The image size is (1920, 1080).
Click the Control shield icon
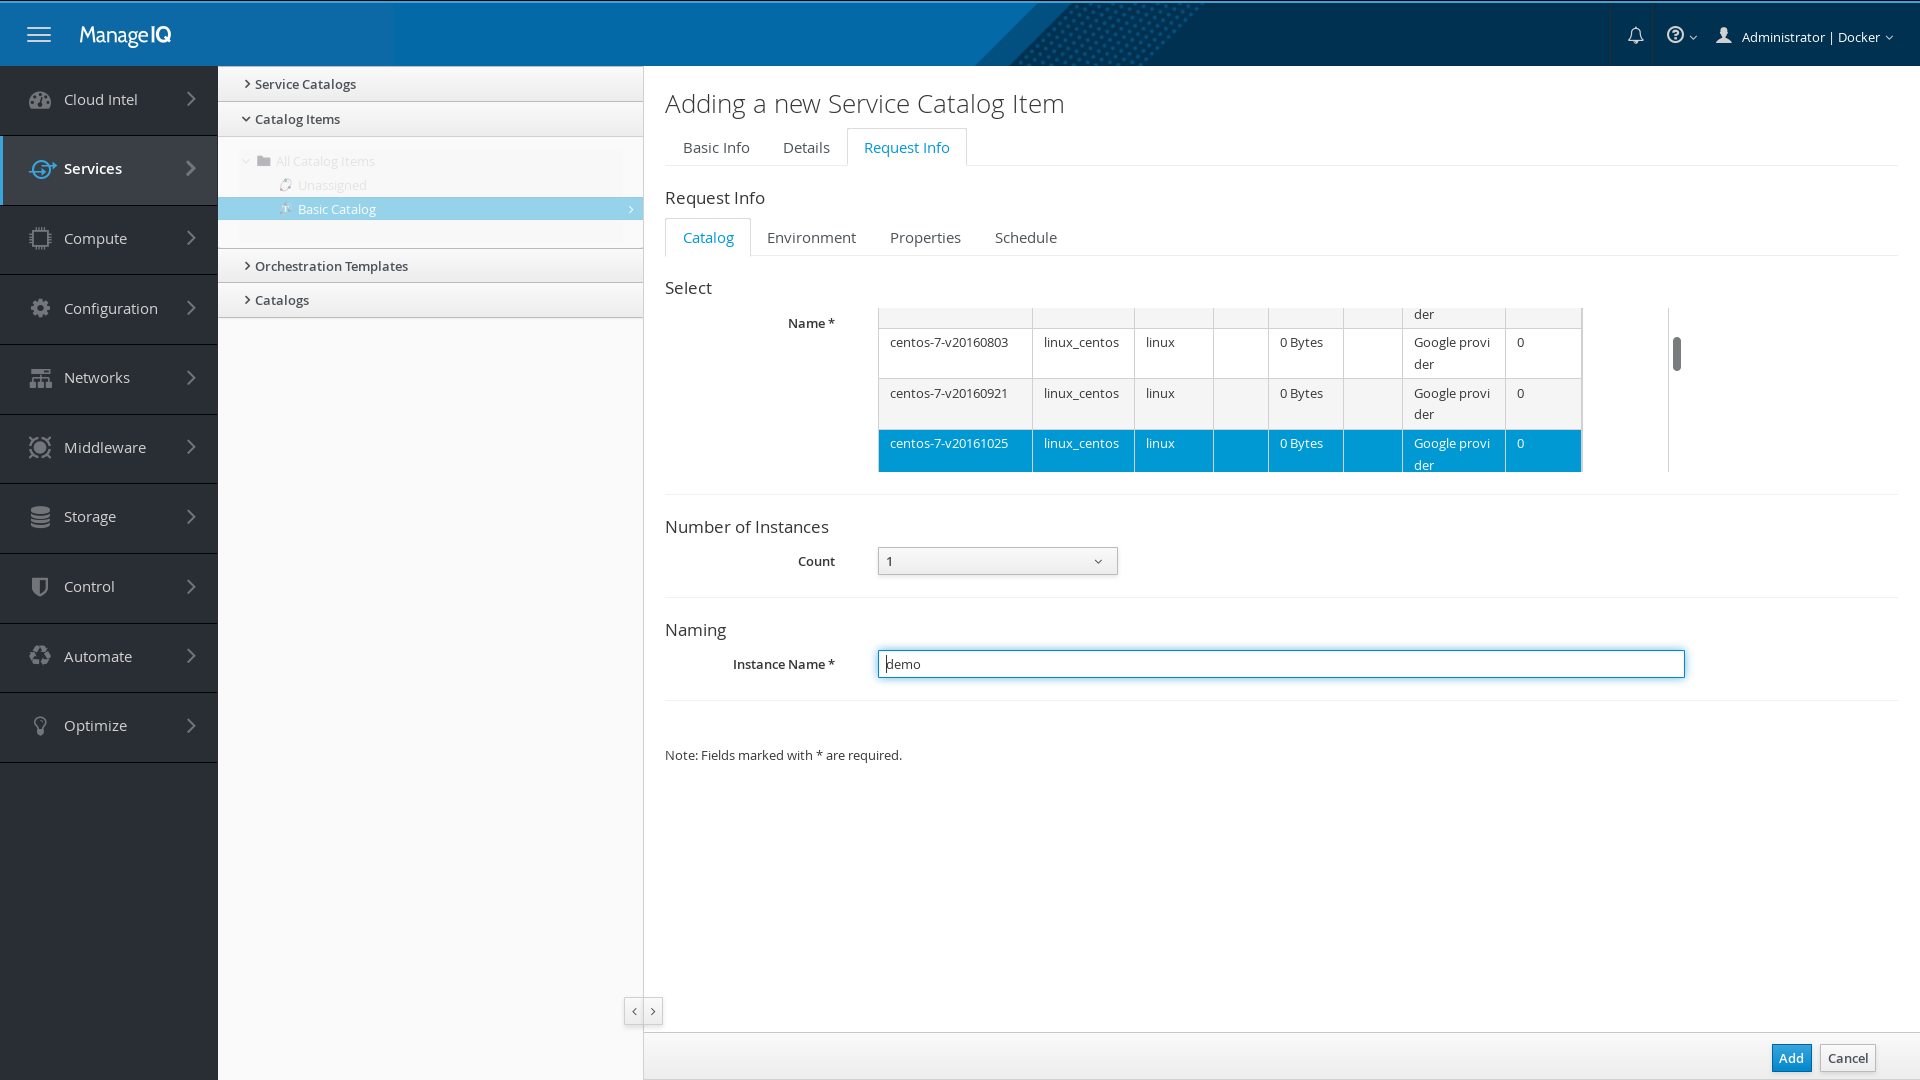click(x=40, y=587)
